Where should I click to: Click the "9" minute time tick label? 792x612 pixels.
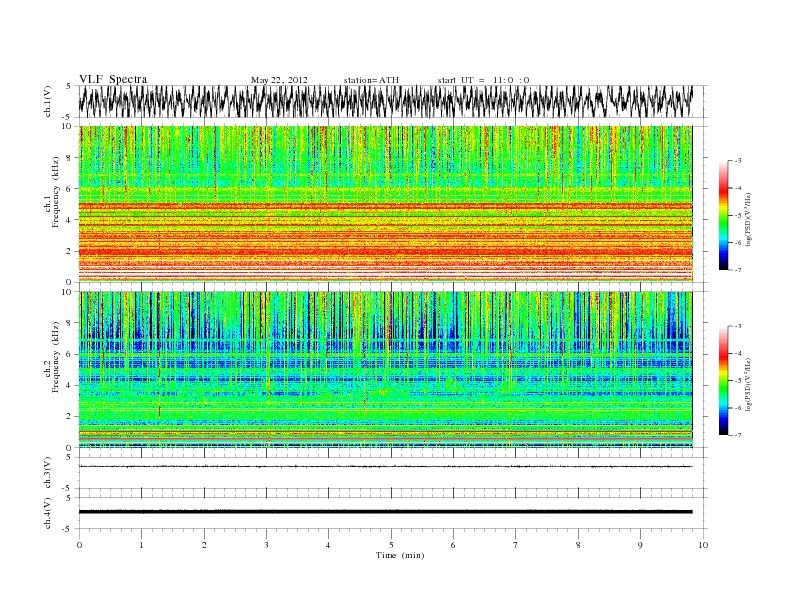click(640, 545)
